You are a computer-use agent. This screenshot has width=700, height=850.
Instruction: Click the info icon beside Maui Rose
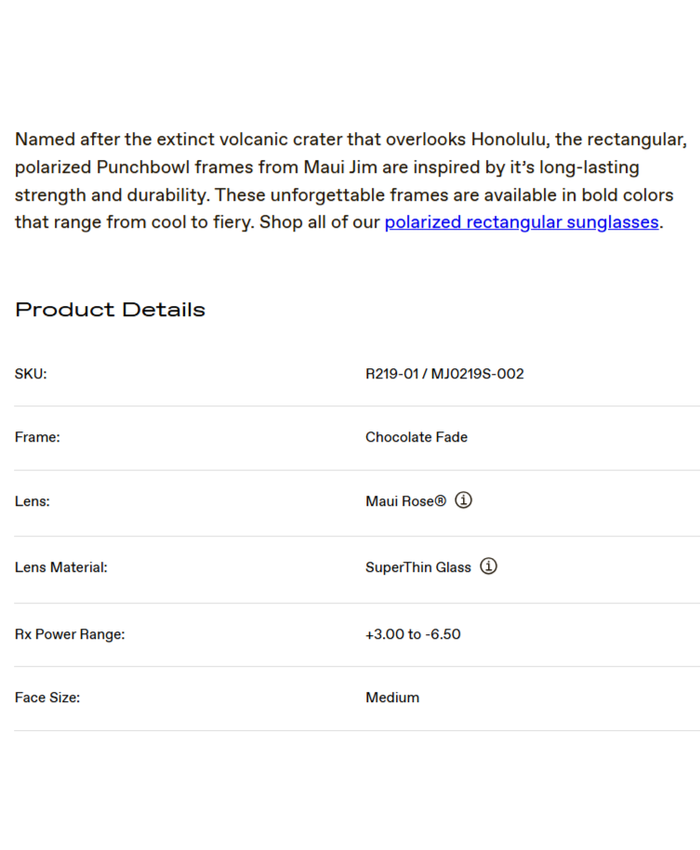(x=463, y=500)
